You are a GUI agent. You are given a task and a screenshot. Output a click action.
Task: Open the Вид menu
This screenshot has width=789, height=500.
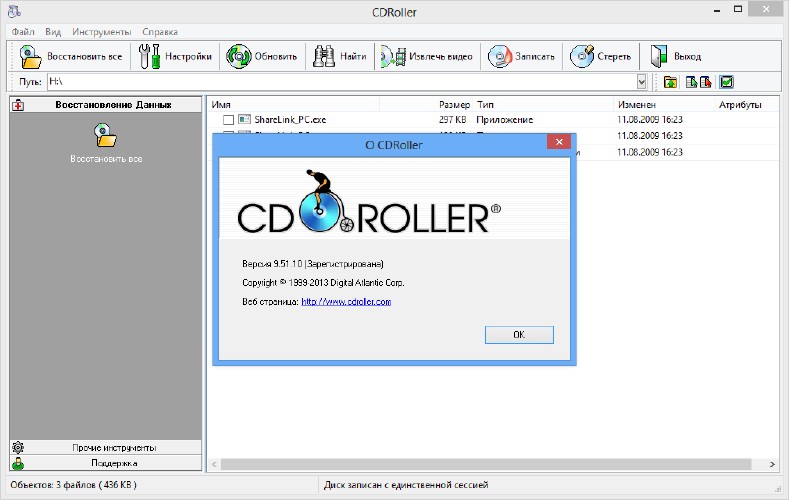pos(53,32)
